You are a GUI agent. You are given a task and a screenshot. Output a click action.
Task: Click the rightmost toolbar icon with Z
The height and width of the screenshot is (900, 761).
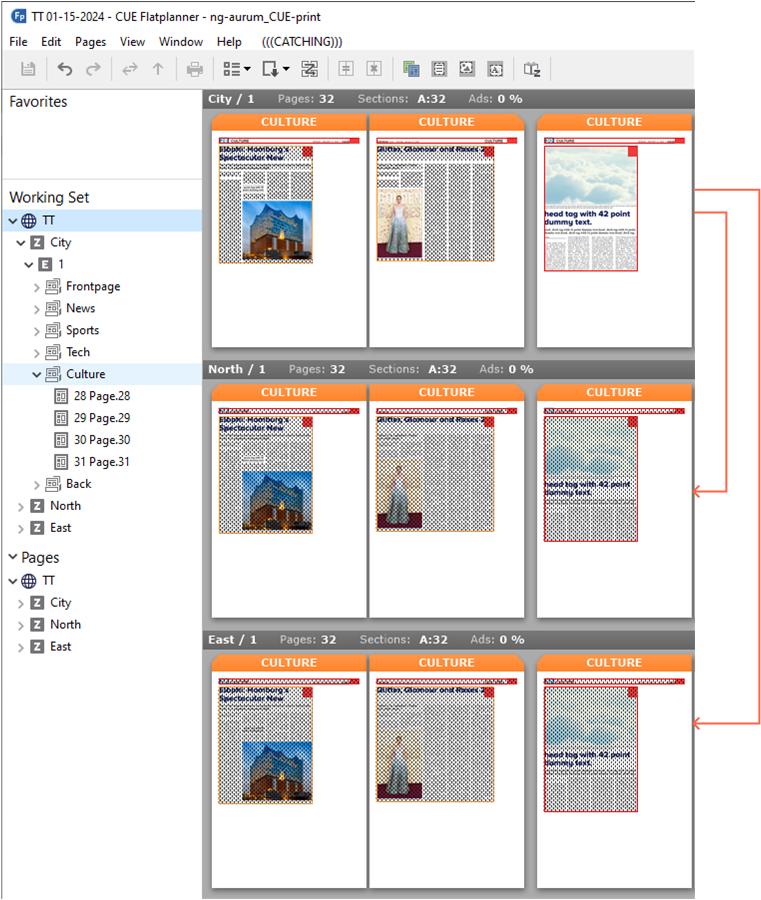pyautogui.click(x=532, y=69)
